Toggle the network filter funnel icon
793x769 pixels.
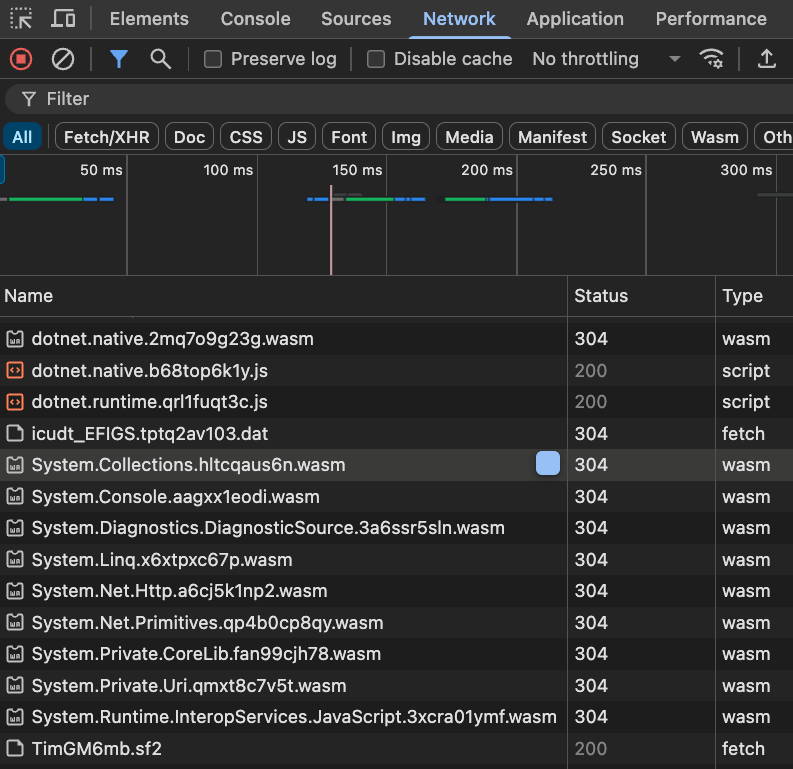point(119,59)
